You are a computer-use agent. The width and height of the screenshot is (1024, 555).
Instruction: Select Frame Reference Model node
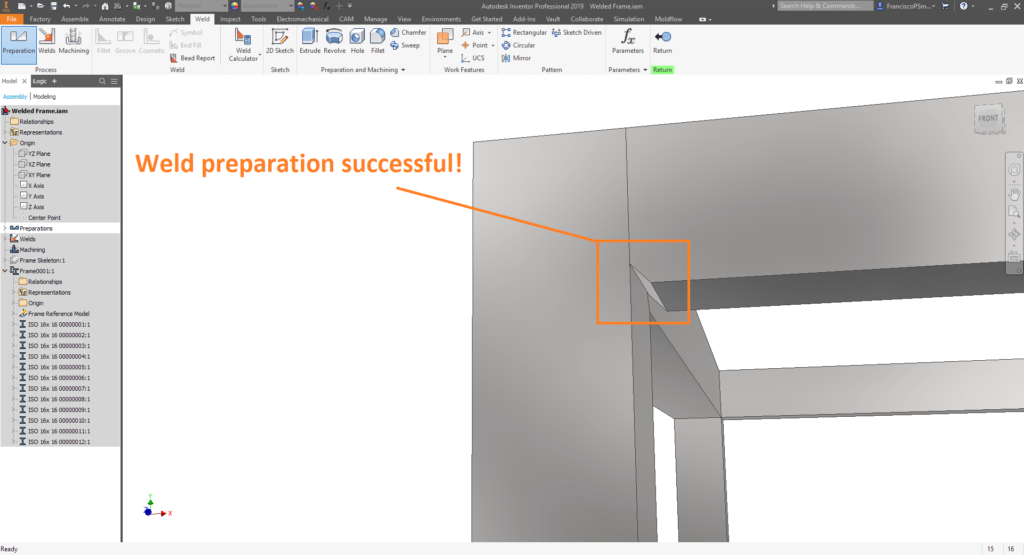(x=54, y=313)
